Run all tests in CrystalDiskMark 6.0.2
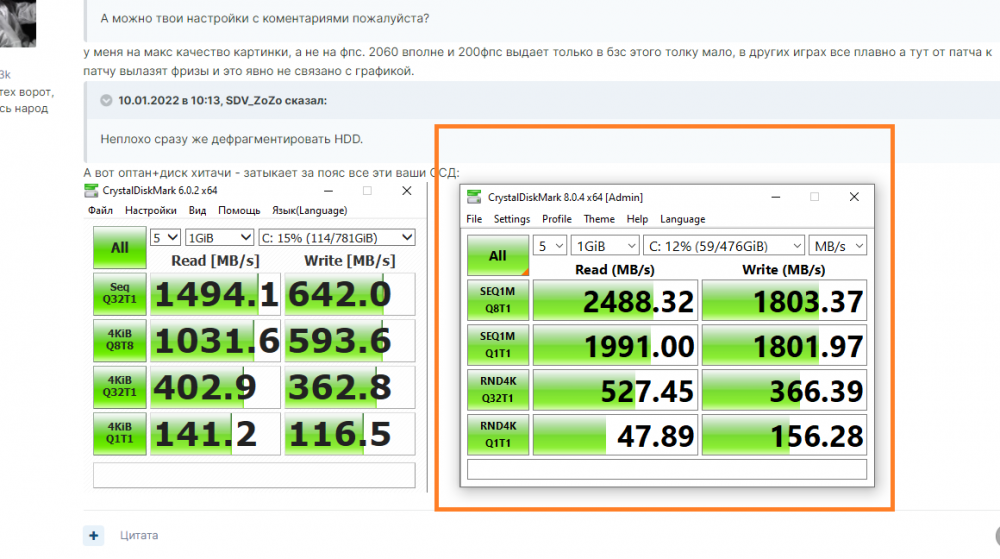Viewport: 1000px width, 559px height. point(119,247)
